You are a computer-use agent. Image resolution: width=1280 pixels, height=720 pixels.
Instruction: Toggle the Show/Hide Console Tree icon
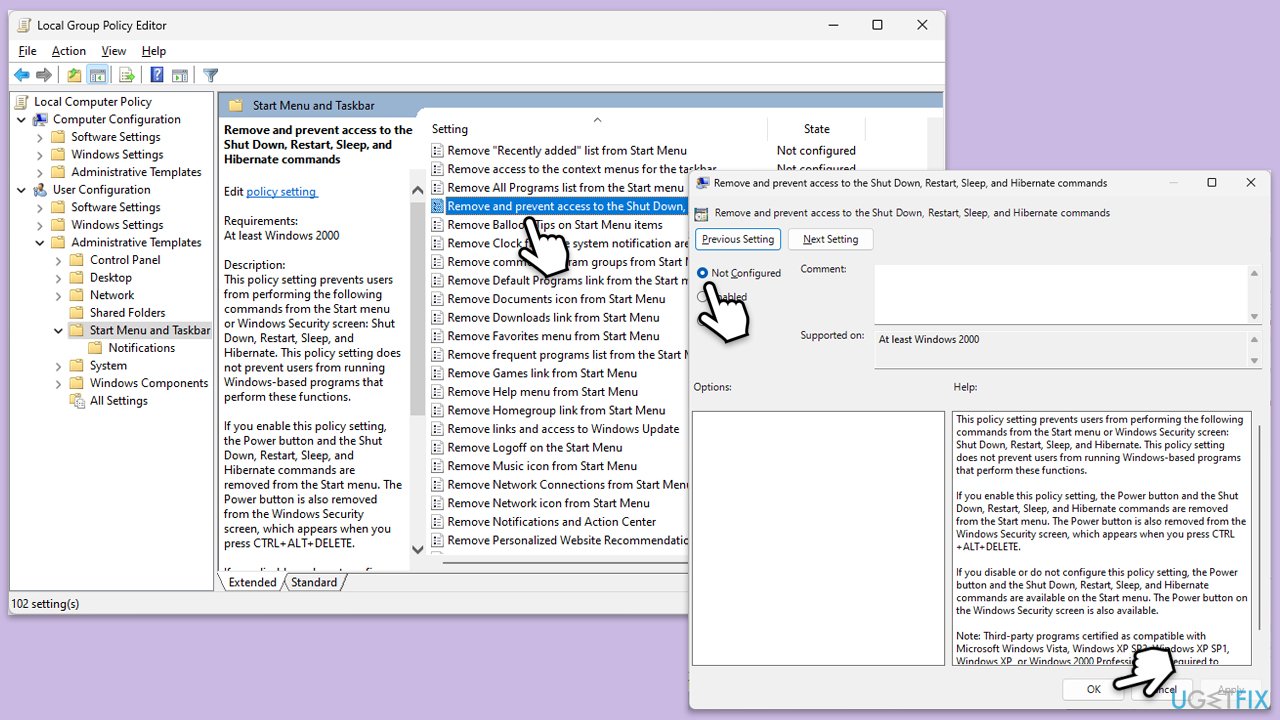pyautogui.click(x=98, y=75)
